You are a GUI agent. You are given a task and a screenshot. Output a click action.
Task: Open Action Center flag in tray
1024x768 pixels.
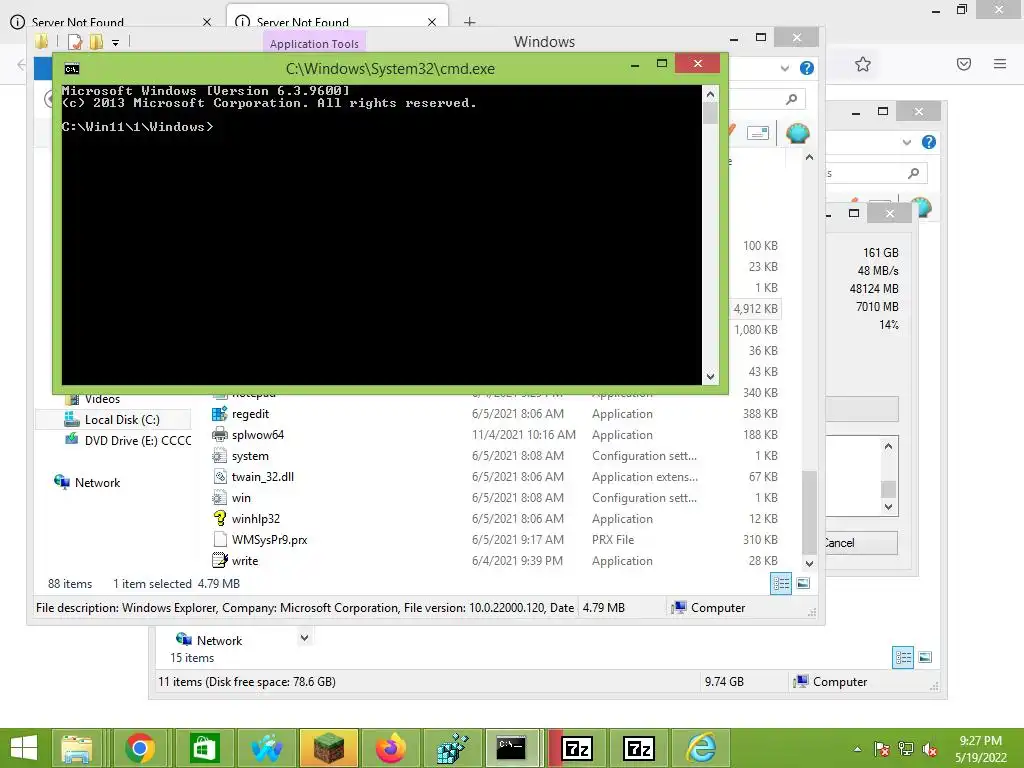(882, 749)
